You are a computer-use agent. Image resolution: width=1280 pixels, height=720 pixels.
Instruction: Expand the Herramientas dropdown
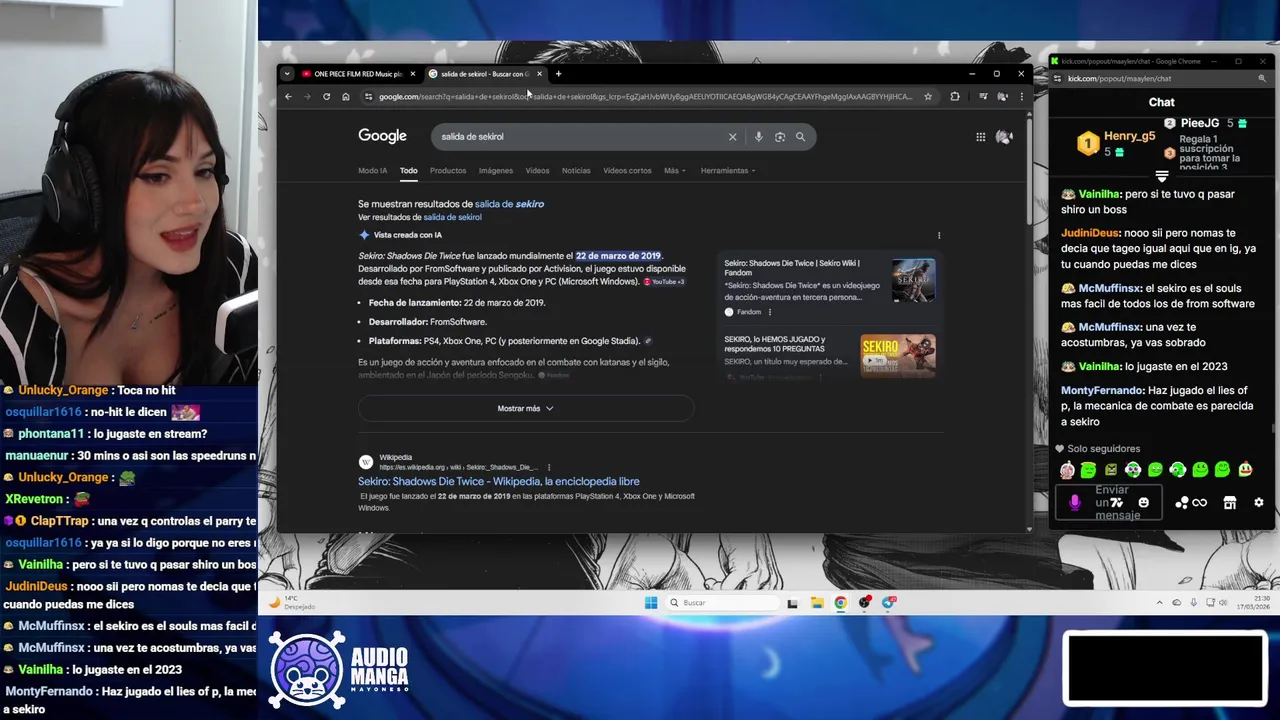click(728, 171)
